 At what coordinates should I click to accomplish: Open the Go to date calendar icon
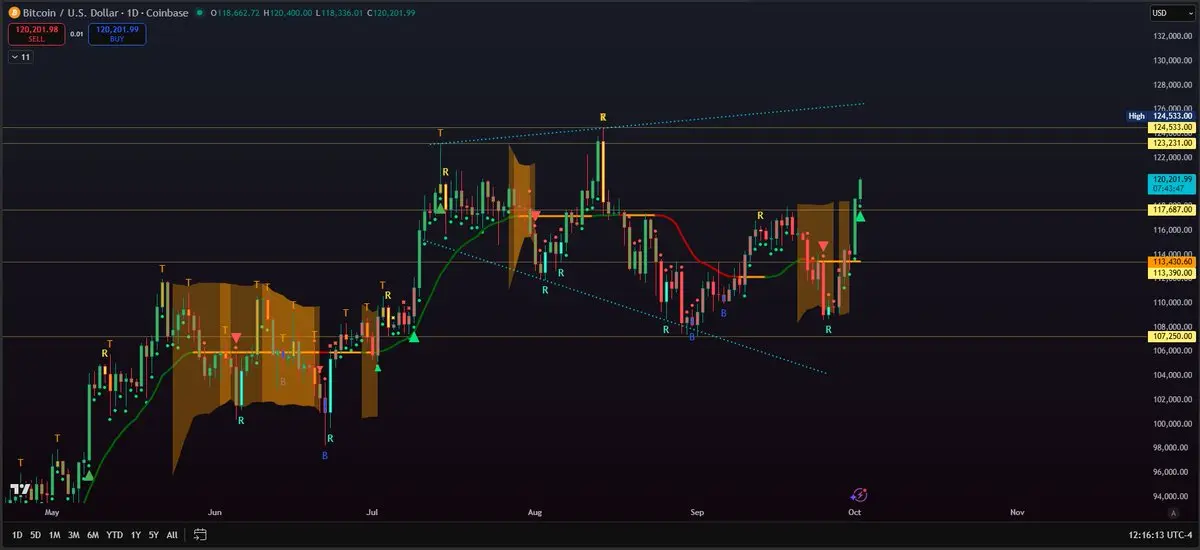(x=200, y=535)
